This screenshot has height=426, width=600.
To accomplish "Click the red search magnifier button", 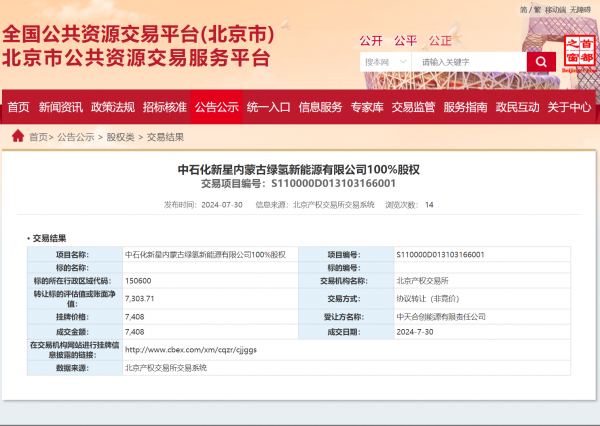I will pos(541,62).
